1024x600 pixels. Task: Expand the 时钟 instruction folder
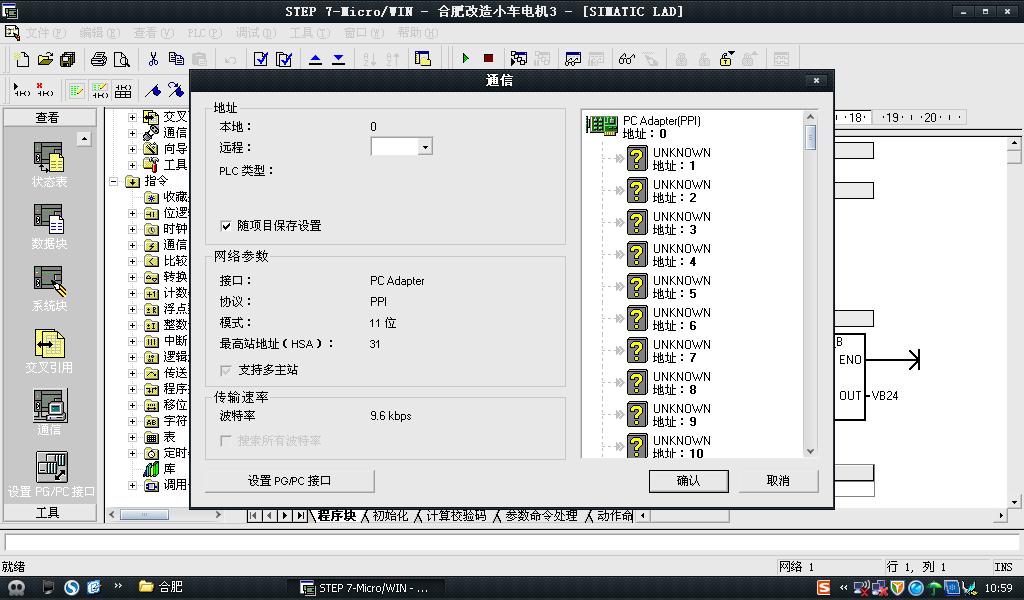[x=133, y=229]
